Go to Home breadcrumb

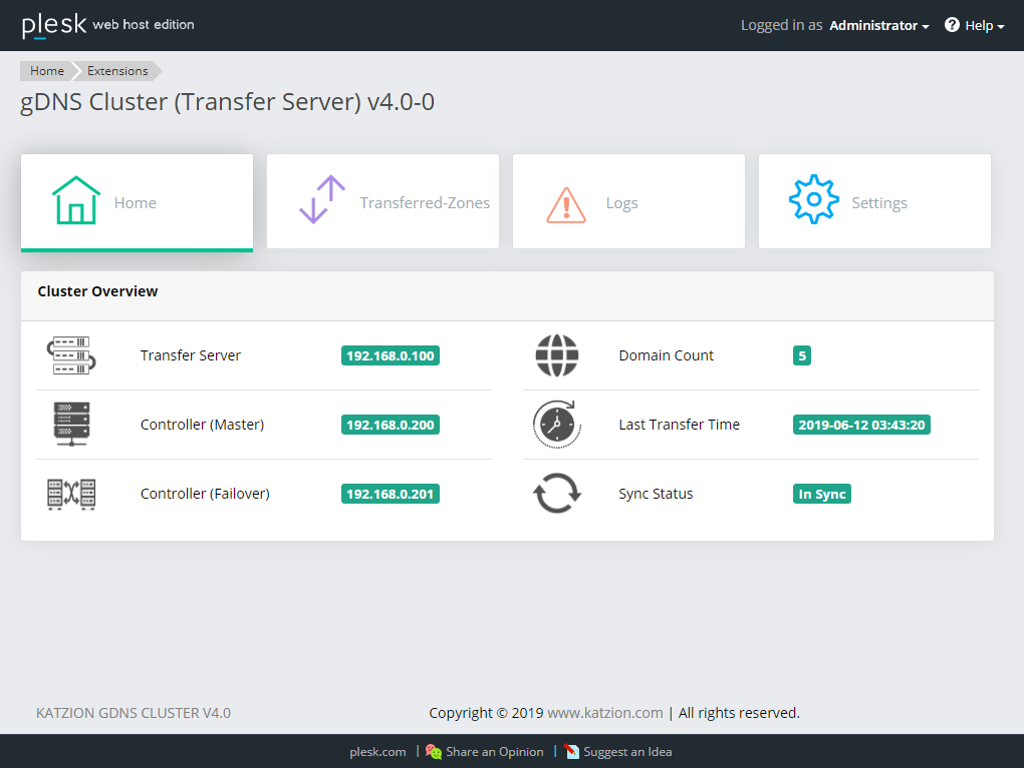47,71
